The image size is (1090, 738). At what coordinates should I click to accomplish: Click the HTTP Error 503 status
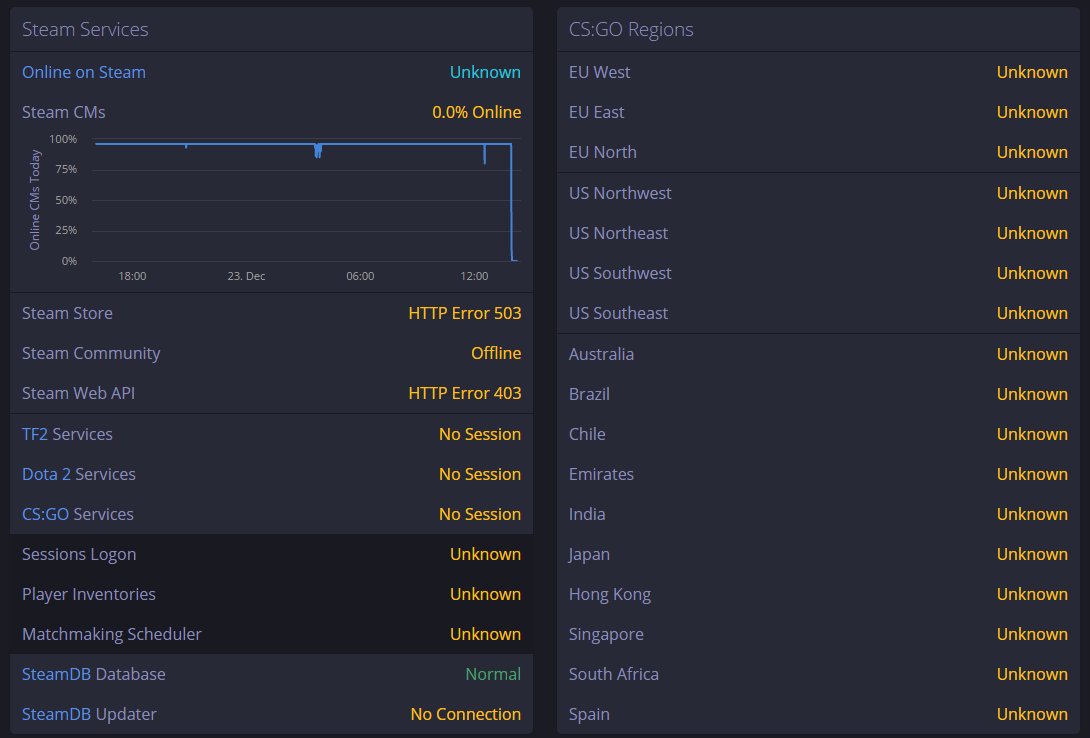click(464, 313)
